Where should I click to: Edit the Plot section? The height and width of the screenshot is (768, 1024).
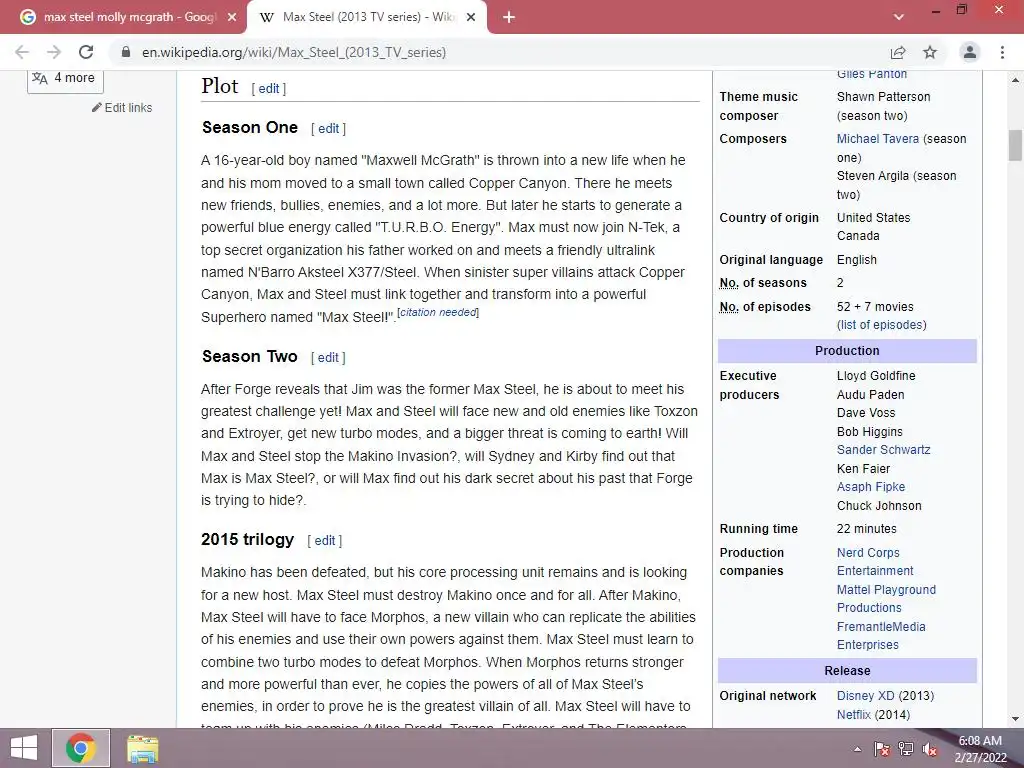pos(268,89)
